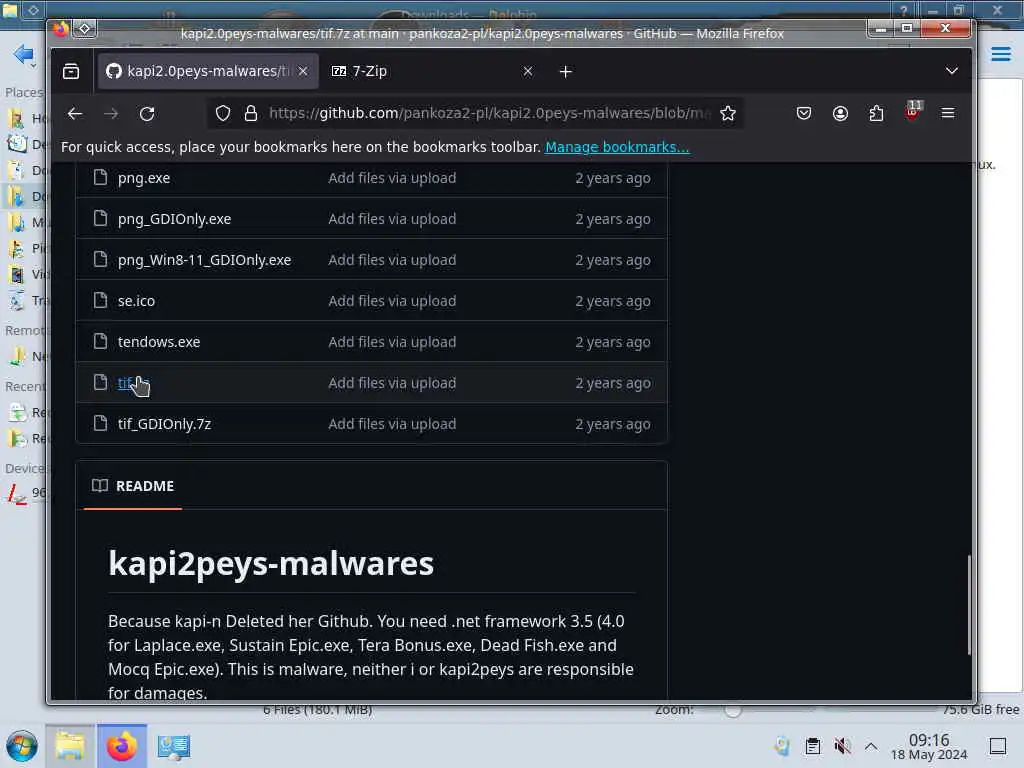Image resolution: width=1024 pixels, height=768 pixels.
Task: Open clipboard tray icon
Action: [x=812, y=746]
